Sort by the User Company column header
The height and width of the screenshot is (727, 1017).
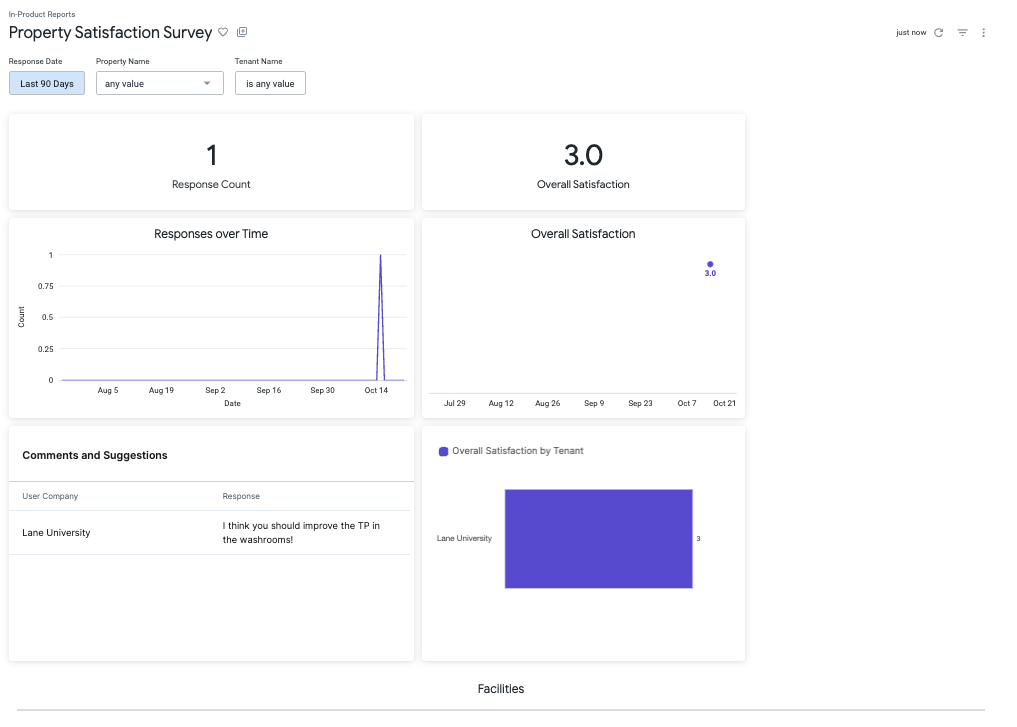coord(50,496)
